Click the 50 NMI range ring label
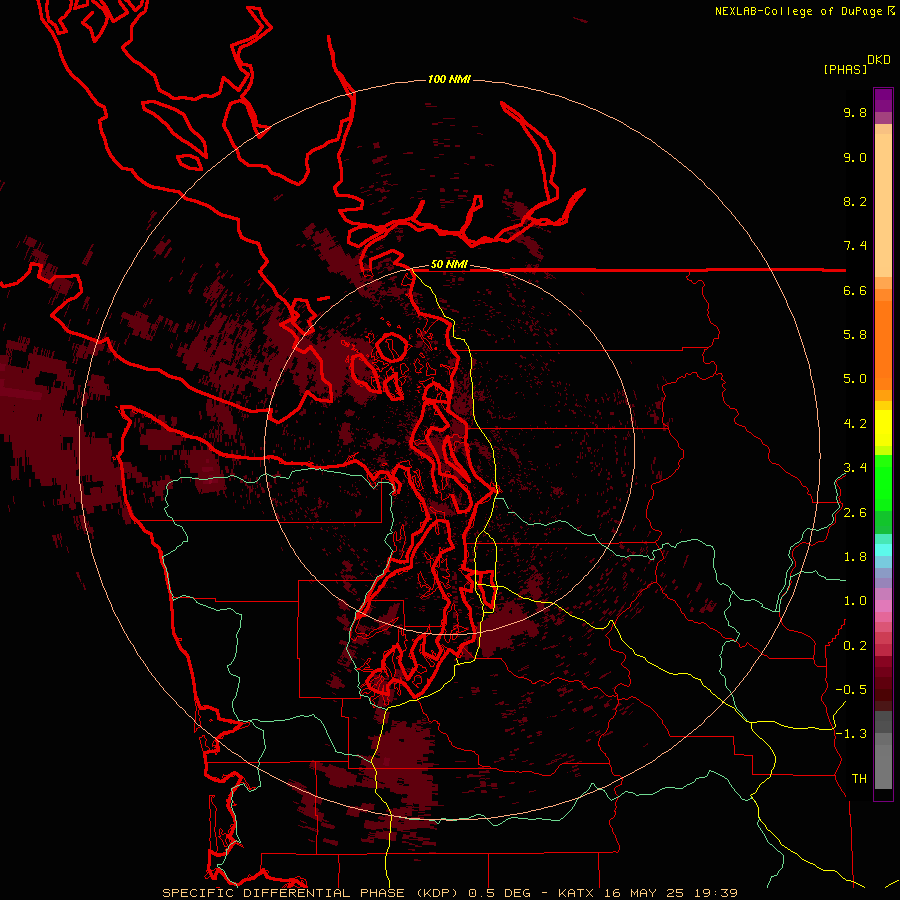The width and height of the screenshot is (900, 900). (449, 265)
